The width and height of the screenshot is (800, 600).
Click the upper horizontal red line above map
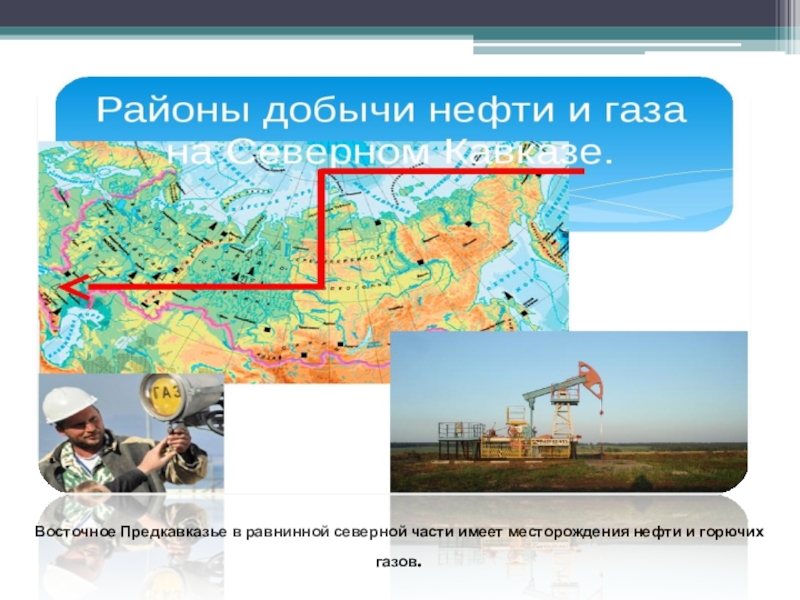[450, 172]
